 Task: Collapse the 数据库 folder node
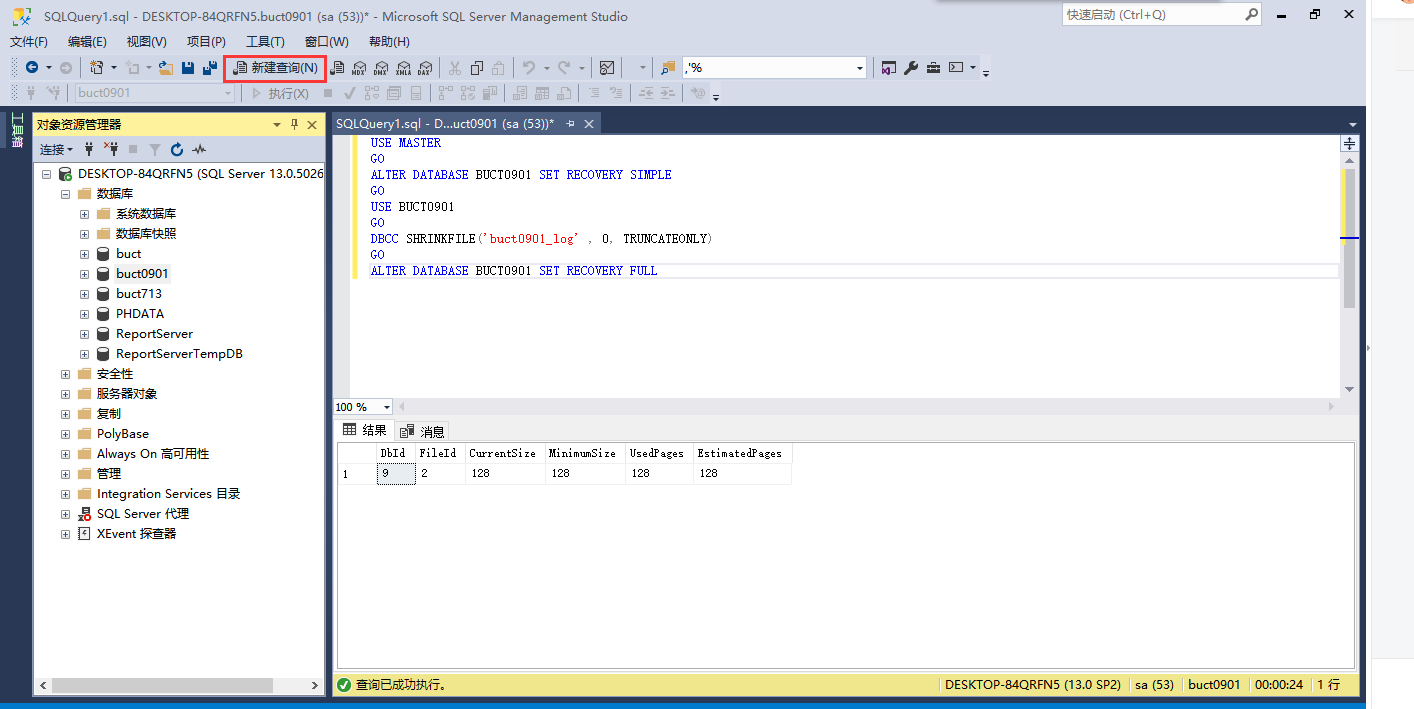pyautogui.click(x=65, y=193)
